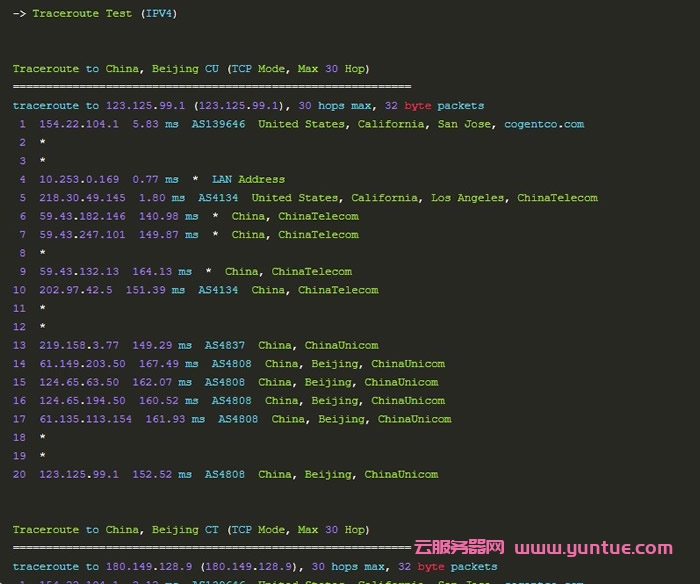Click the 149.87 ms latency on hop 7

tap(175, 235)
